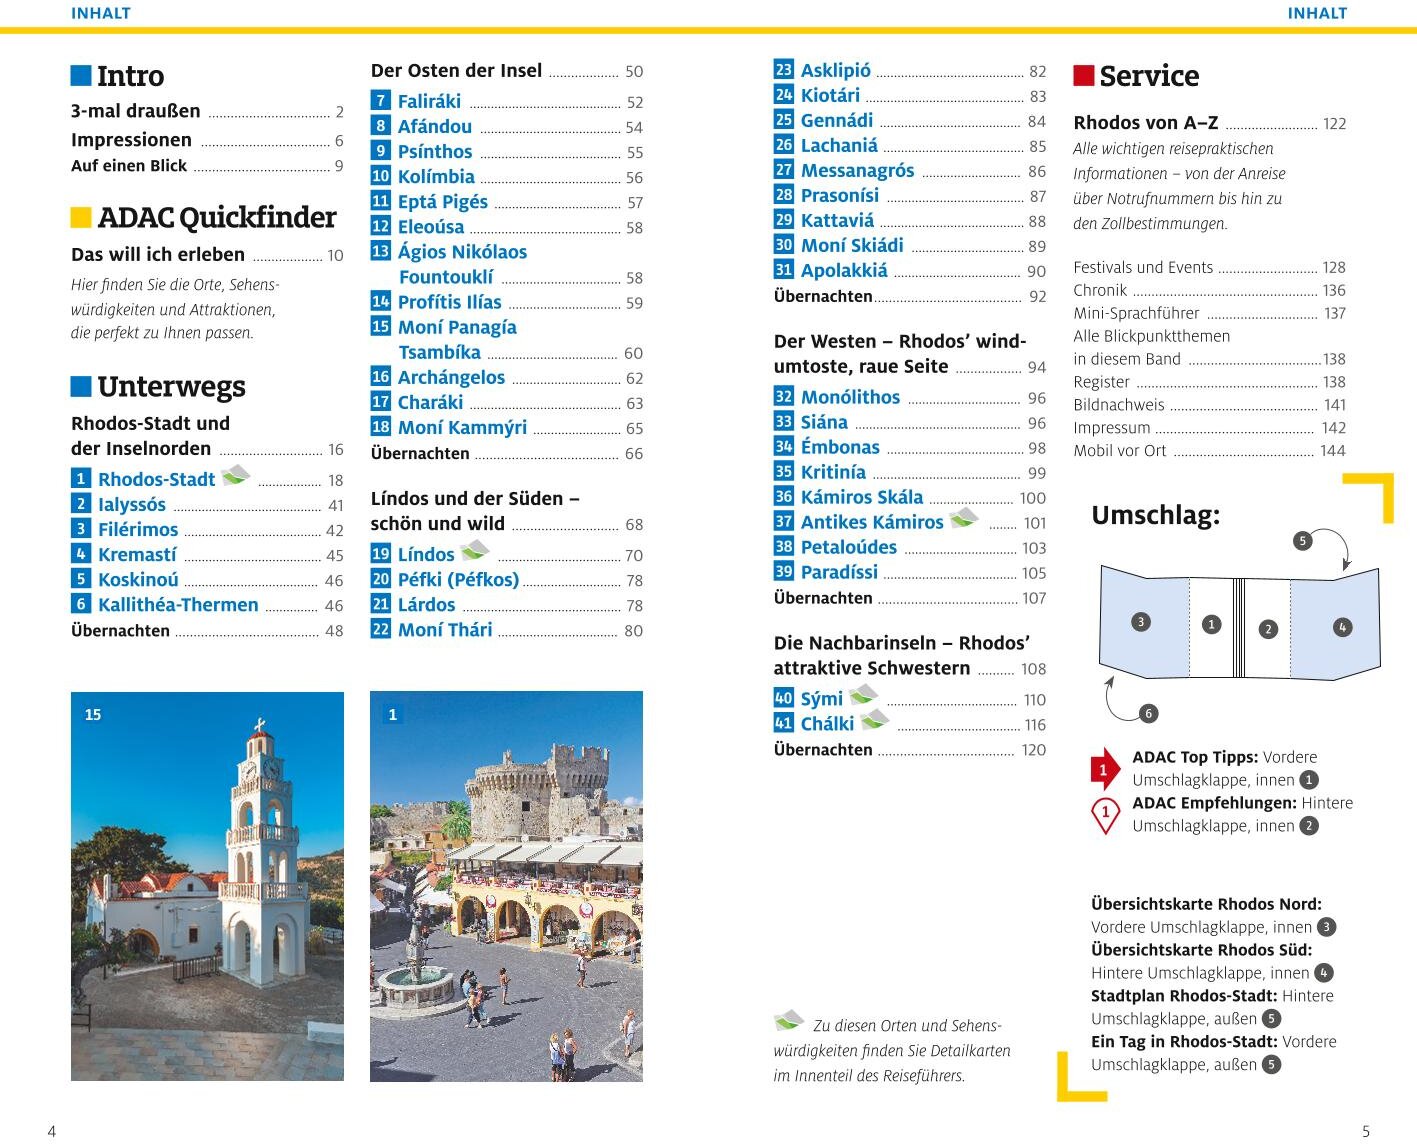Click number badge 1 next to Rhodos-Stadt
The width and height of the screenshot is (1417, 1144).
click(x=81, y=479)
